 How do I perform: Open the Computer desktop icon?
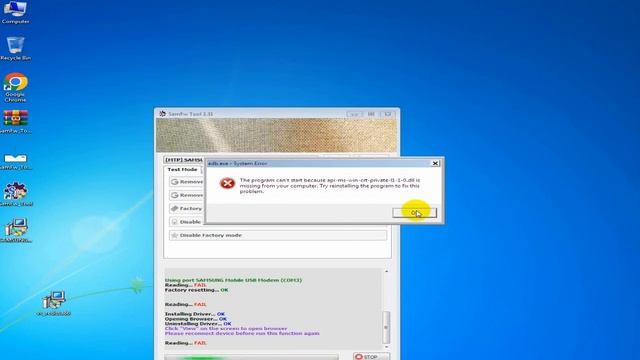(x=15, y=12)
